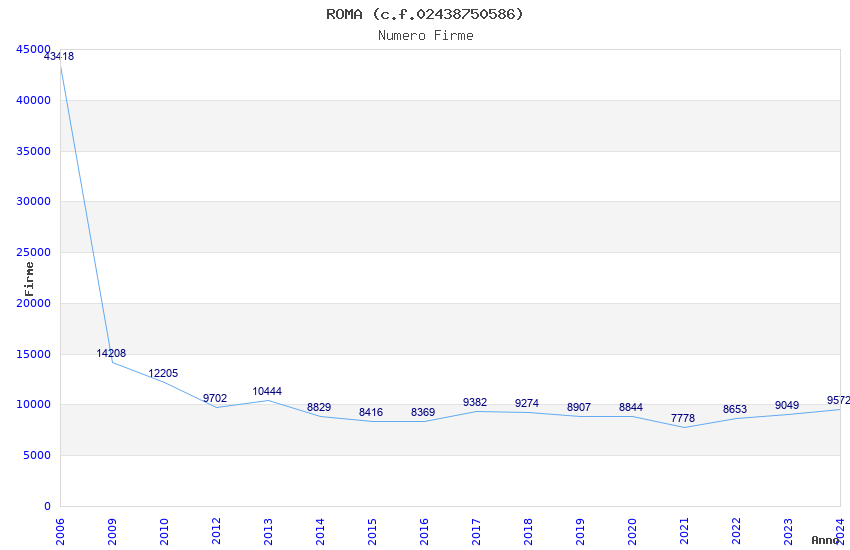The width and height of the screenshot is (850, 550).
Task: Click the x-axis year 2019
Action: (x=581, y=532)
